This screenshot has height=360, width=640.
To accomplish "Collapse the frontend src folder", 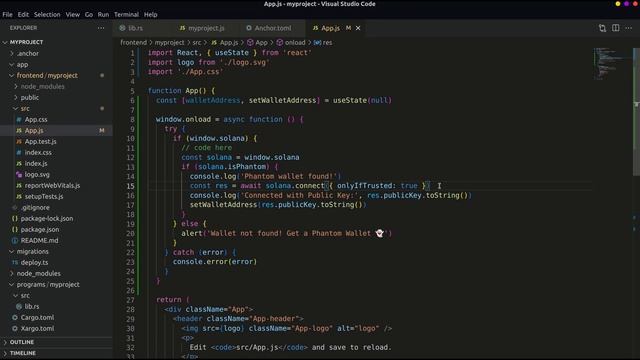I will point(25,109).
